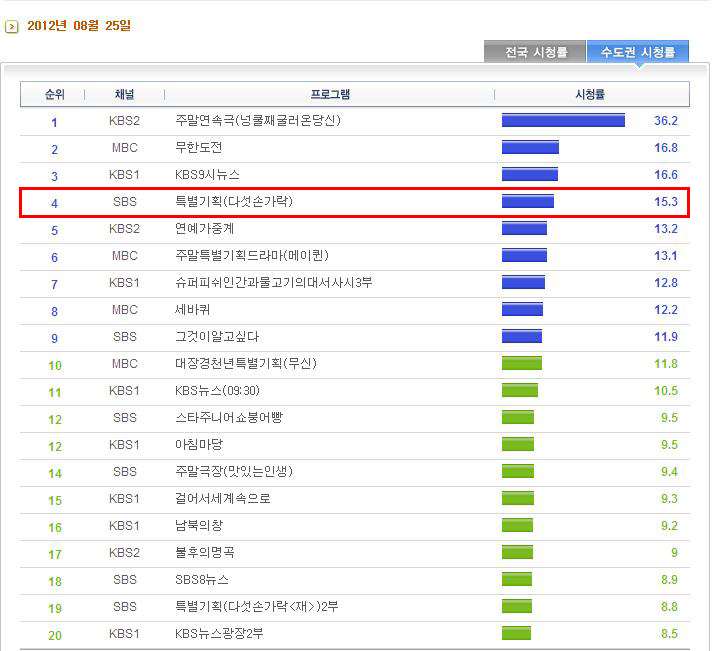Click 대장경천년특별기획(무신) program
The height and width of the screenshot is (651, 713).
(246, 364)
